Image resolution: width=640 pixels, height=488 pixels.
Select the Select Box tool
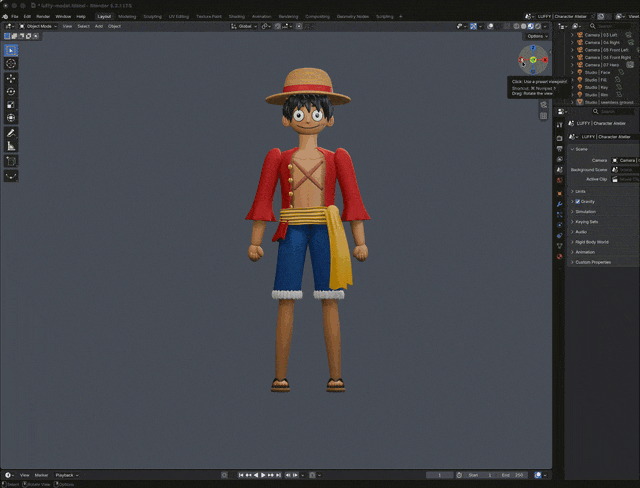(11, 50)
